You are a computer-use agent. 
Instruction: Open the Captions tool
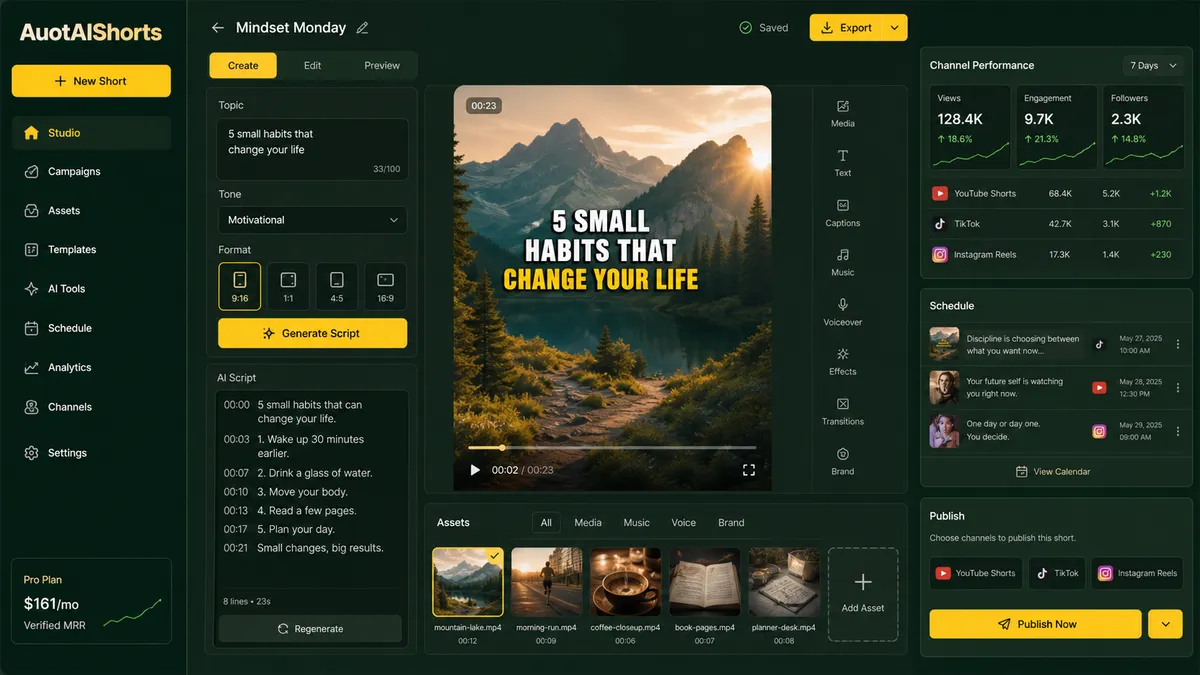pyautogui.click(x=843, y=212)
